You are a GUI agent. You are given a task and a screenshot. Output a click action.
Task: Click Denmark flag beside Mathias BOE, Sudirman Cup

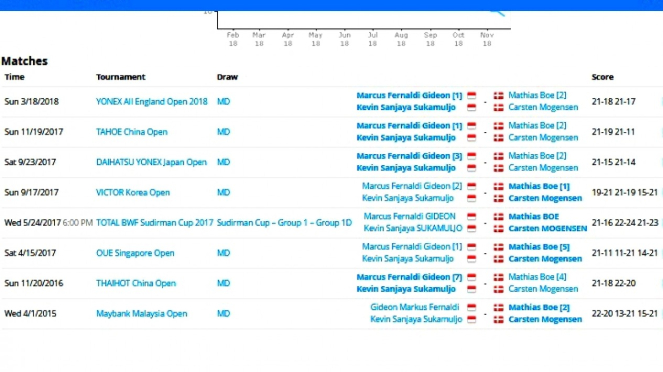499,217
